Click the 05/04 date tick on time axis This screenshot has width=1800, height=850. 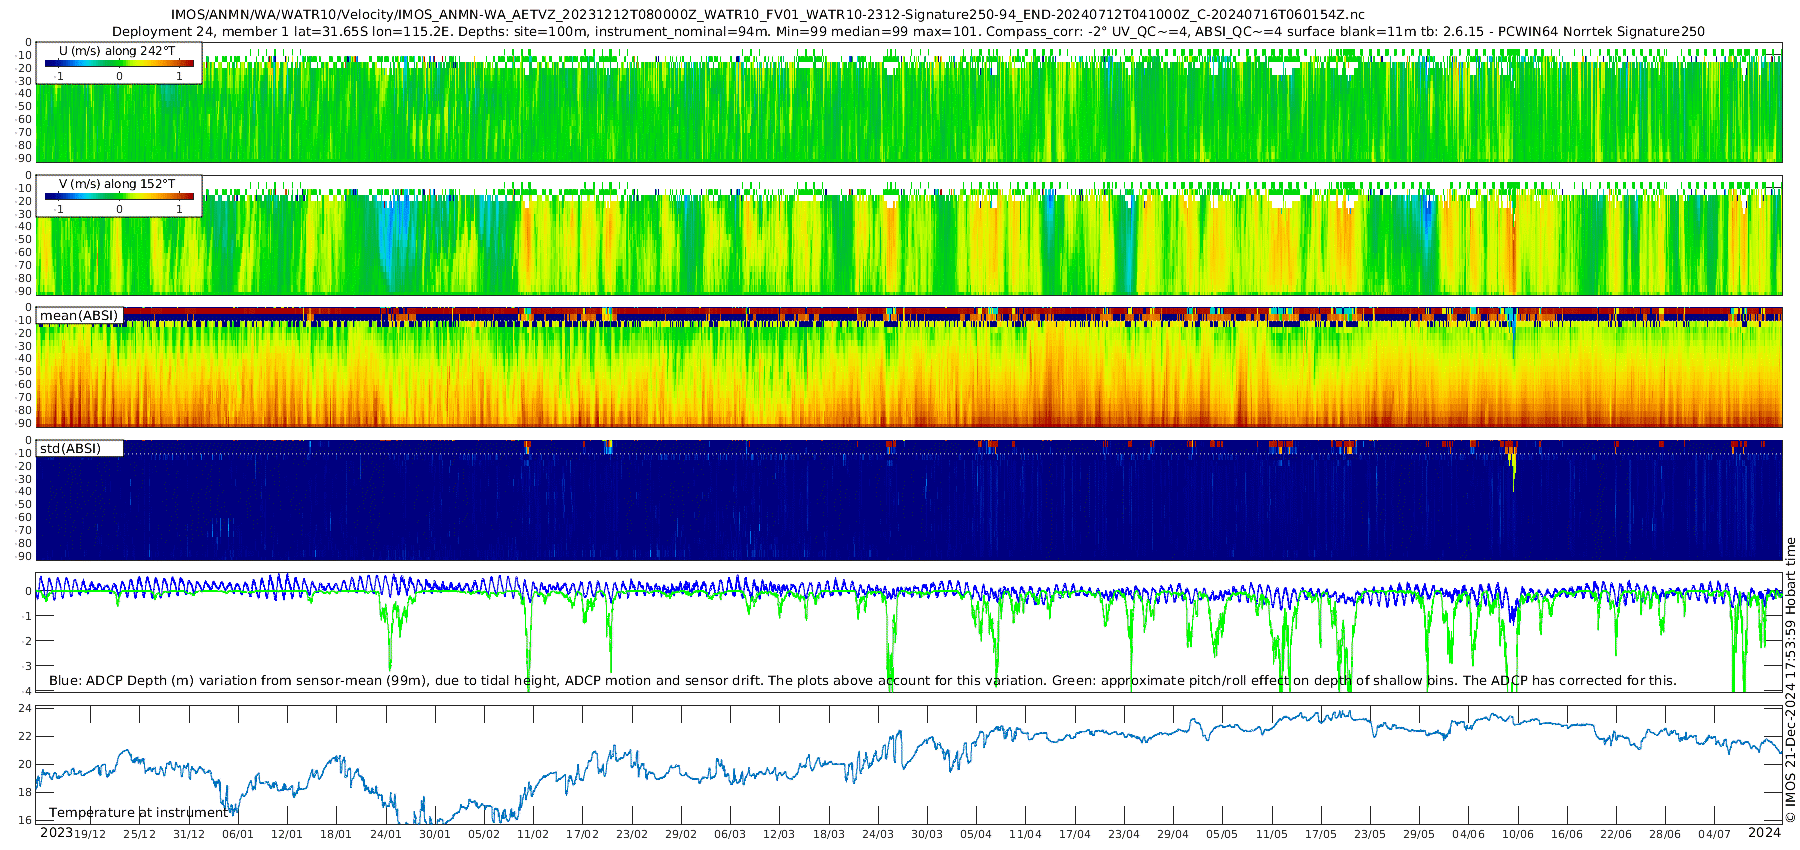click(975, 834)
